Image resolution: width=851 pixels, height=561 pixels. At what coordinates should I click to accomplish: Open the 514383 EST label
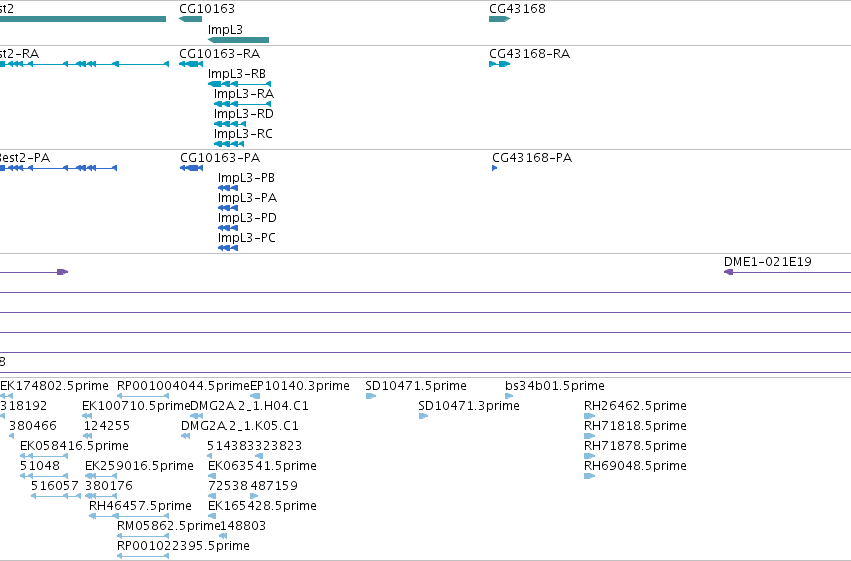(231, 446)
